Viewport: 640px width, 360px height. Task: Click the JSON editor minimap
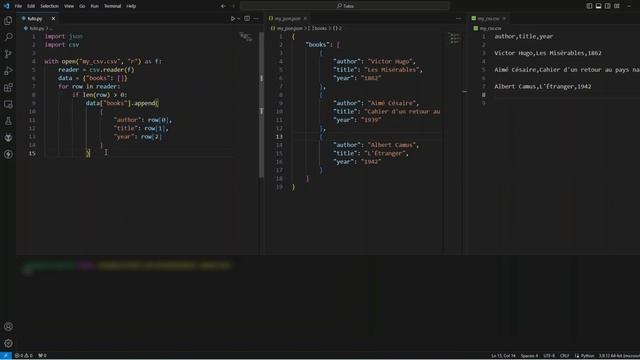pos(454,39)
